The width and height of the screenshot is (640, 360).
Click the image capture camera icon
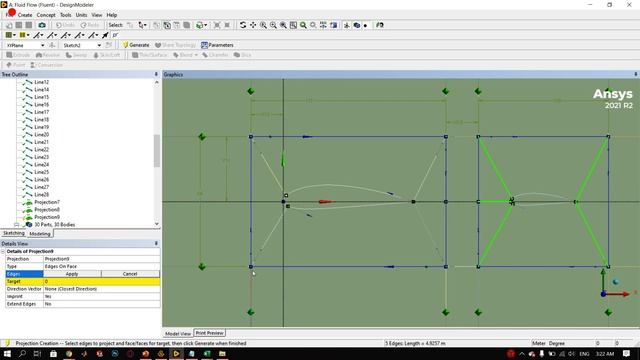[42, 25]
